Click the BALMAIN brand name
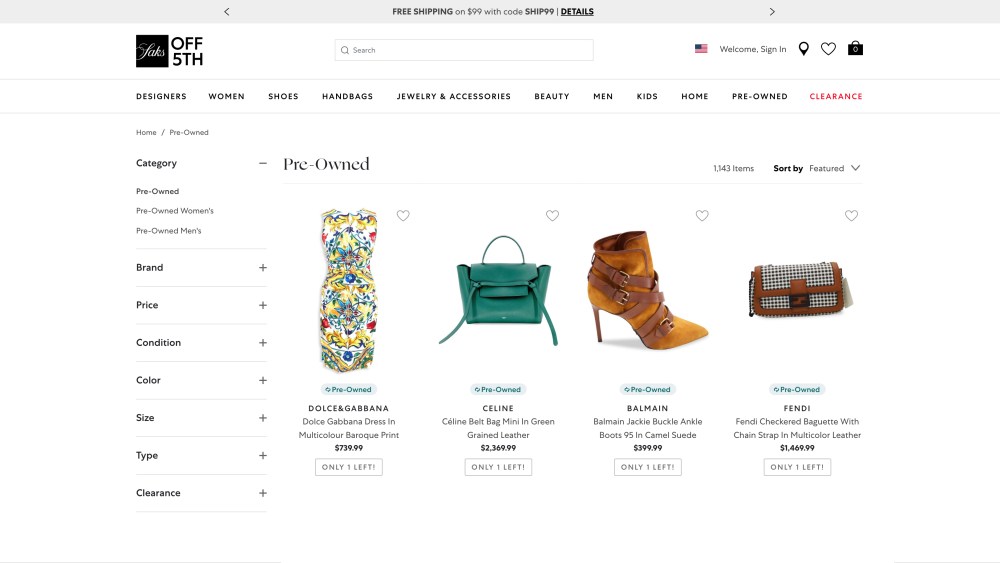 [x=647, y=409]
